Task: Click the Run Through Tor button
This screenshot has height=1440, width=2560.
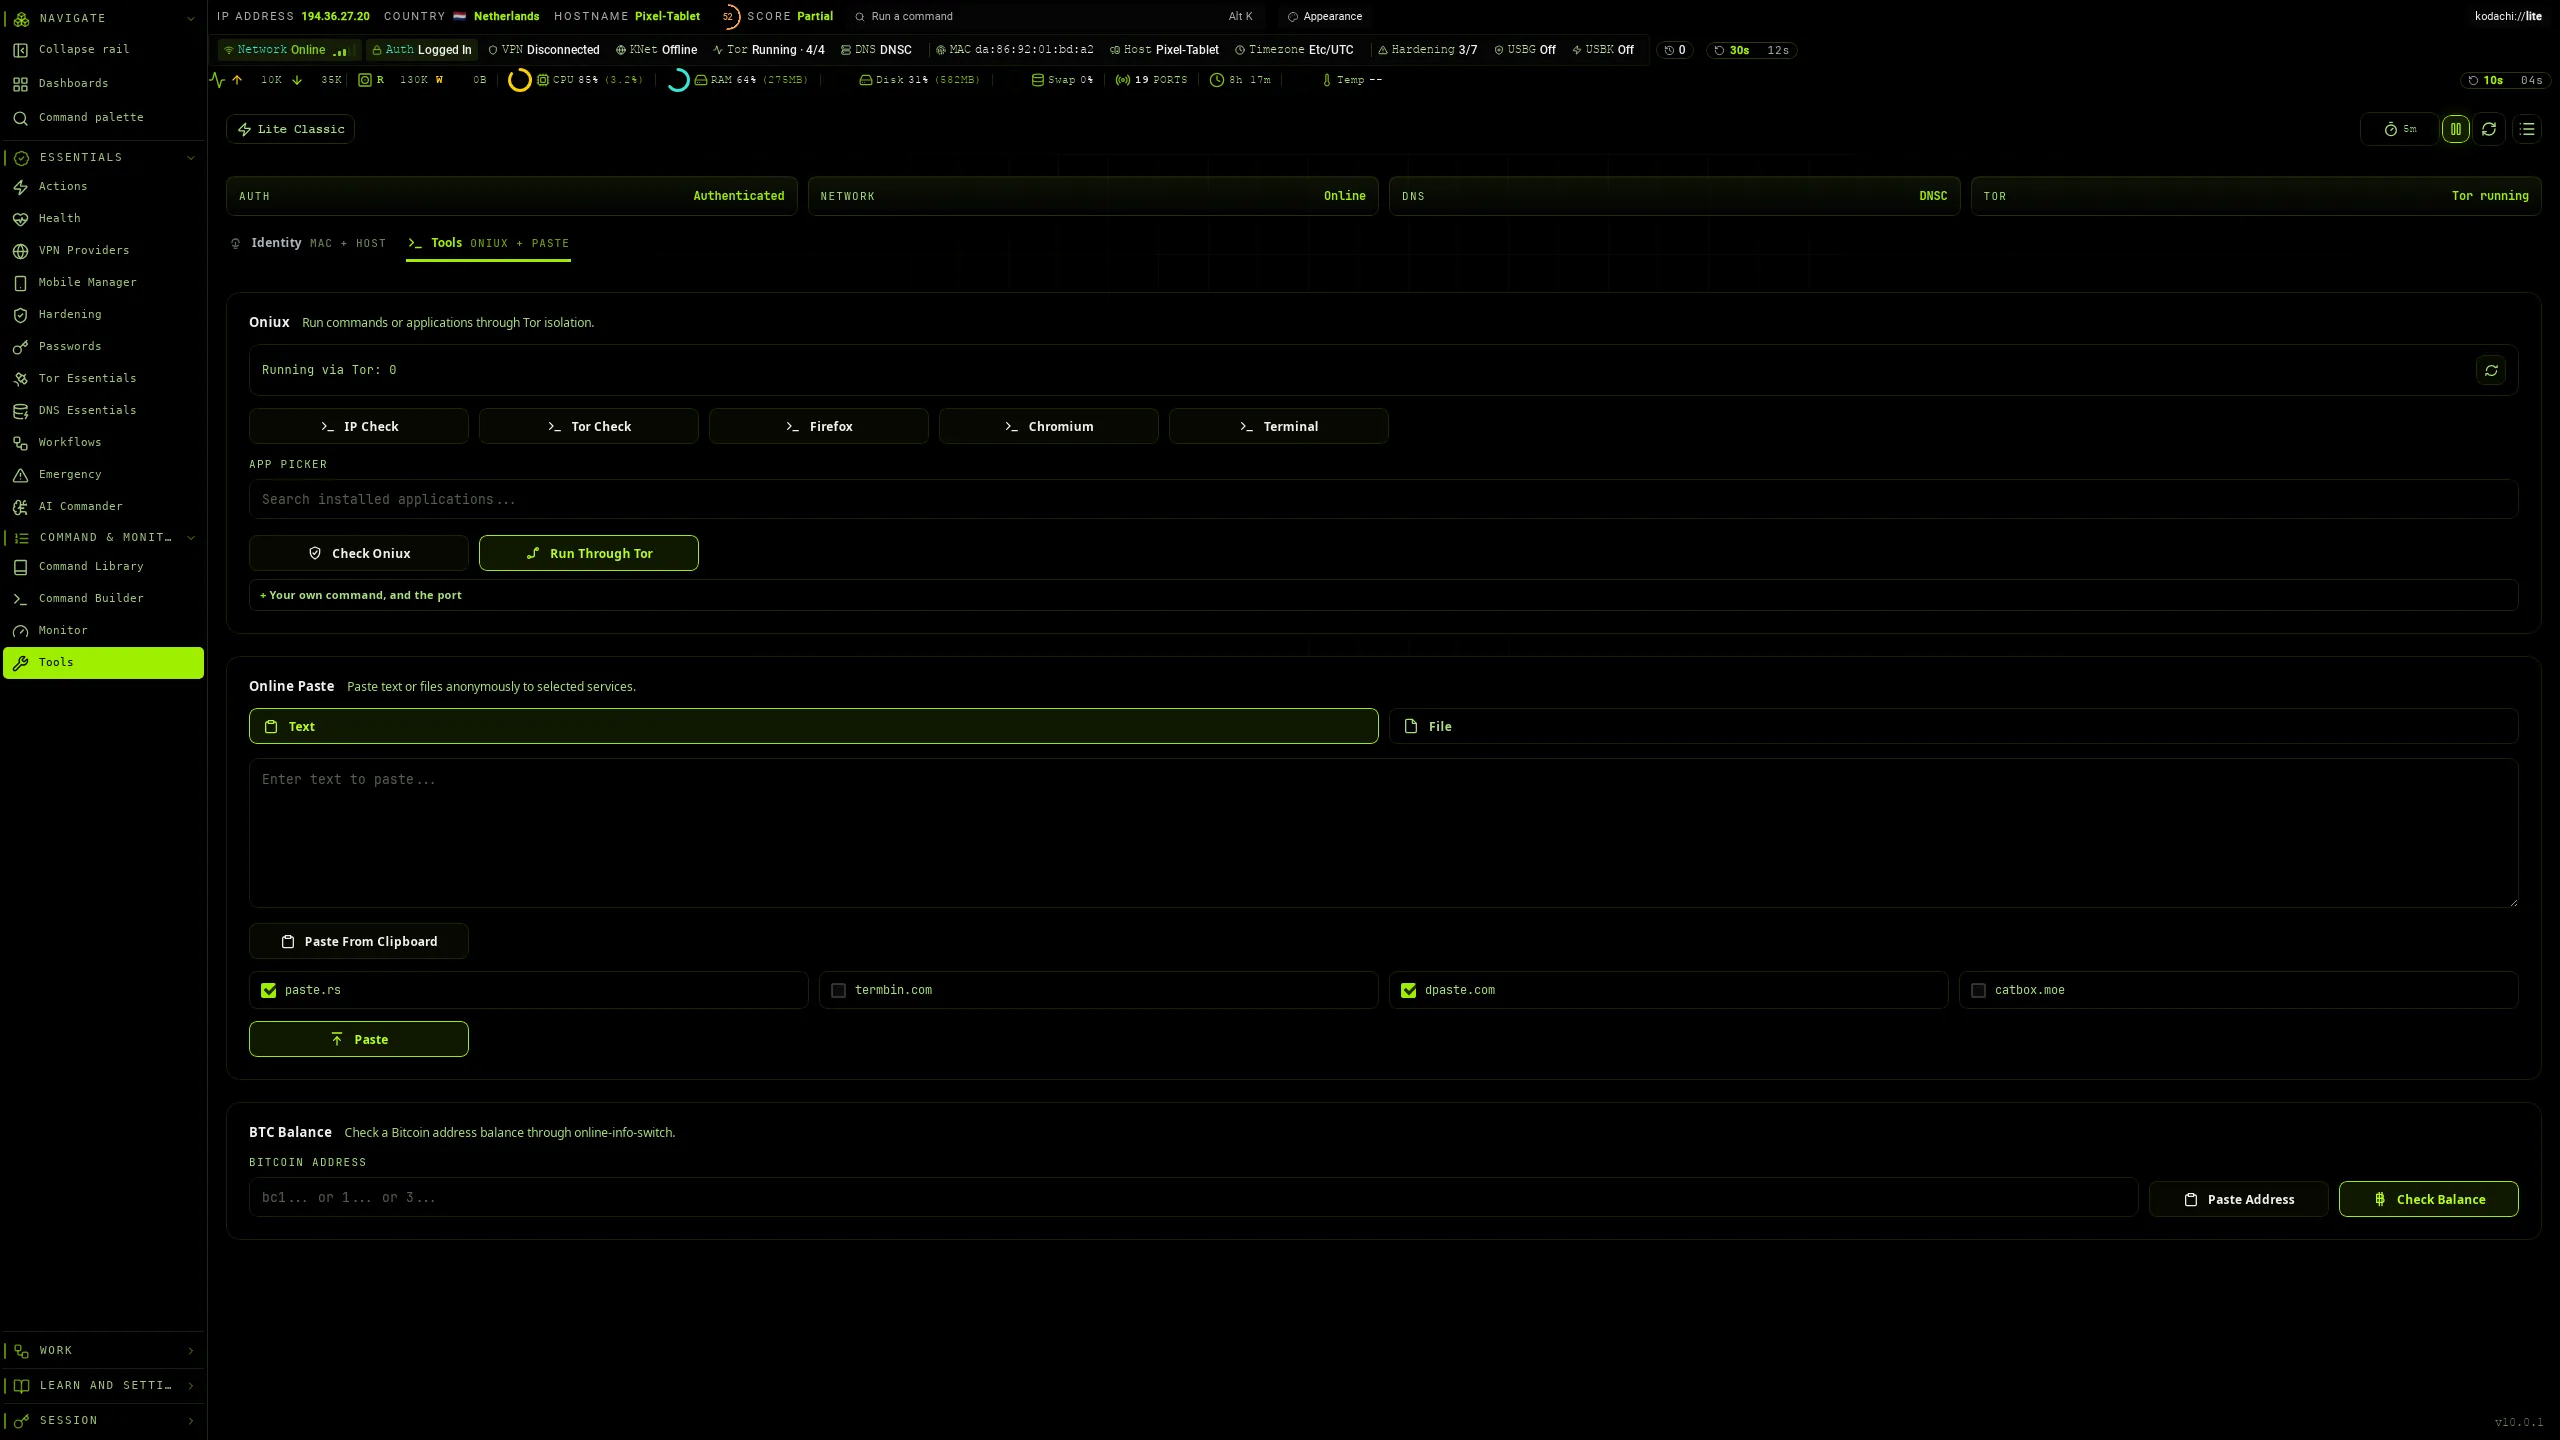Action: [x=589, y=553]
